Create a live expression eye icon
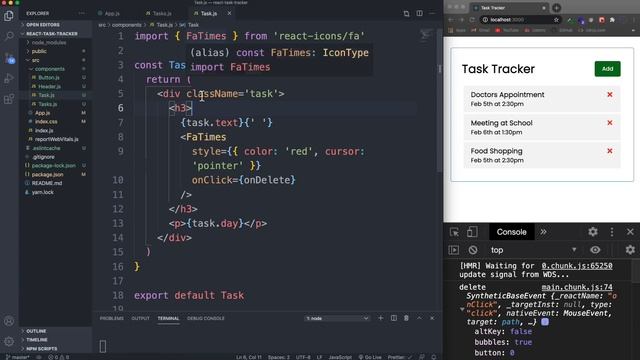Image resolution: width=640 pixels, height=360 pixels. (x=595, y=250)
